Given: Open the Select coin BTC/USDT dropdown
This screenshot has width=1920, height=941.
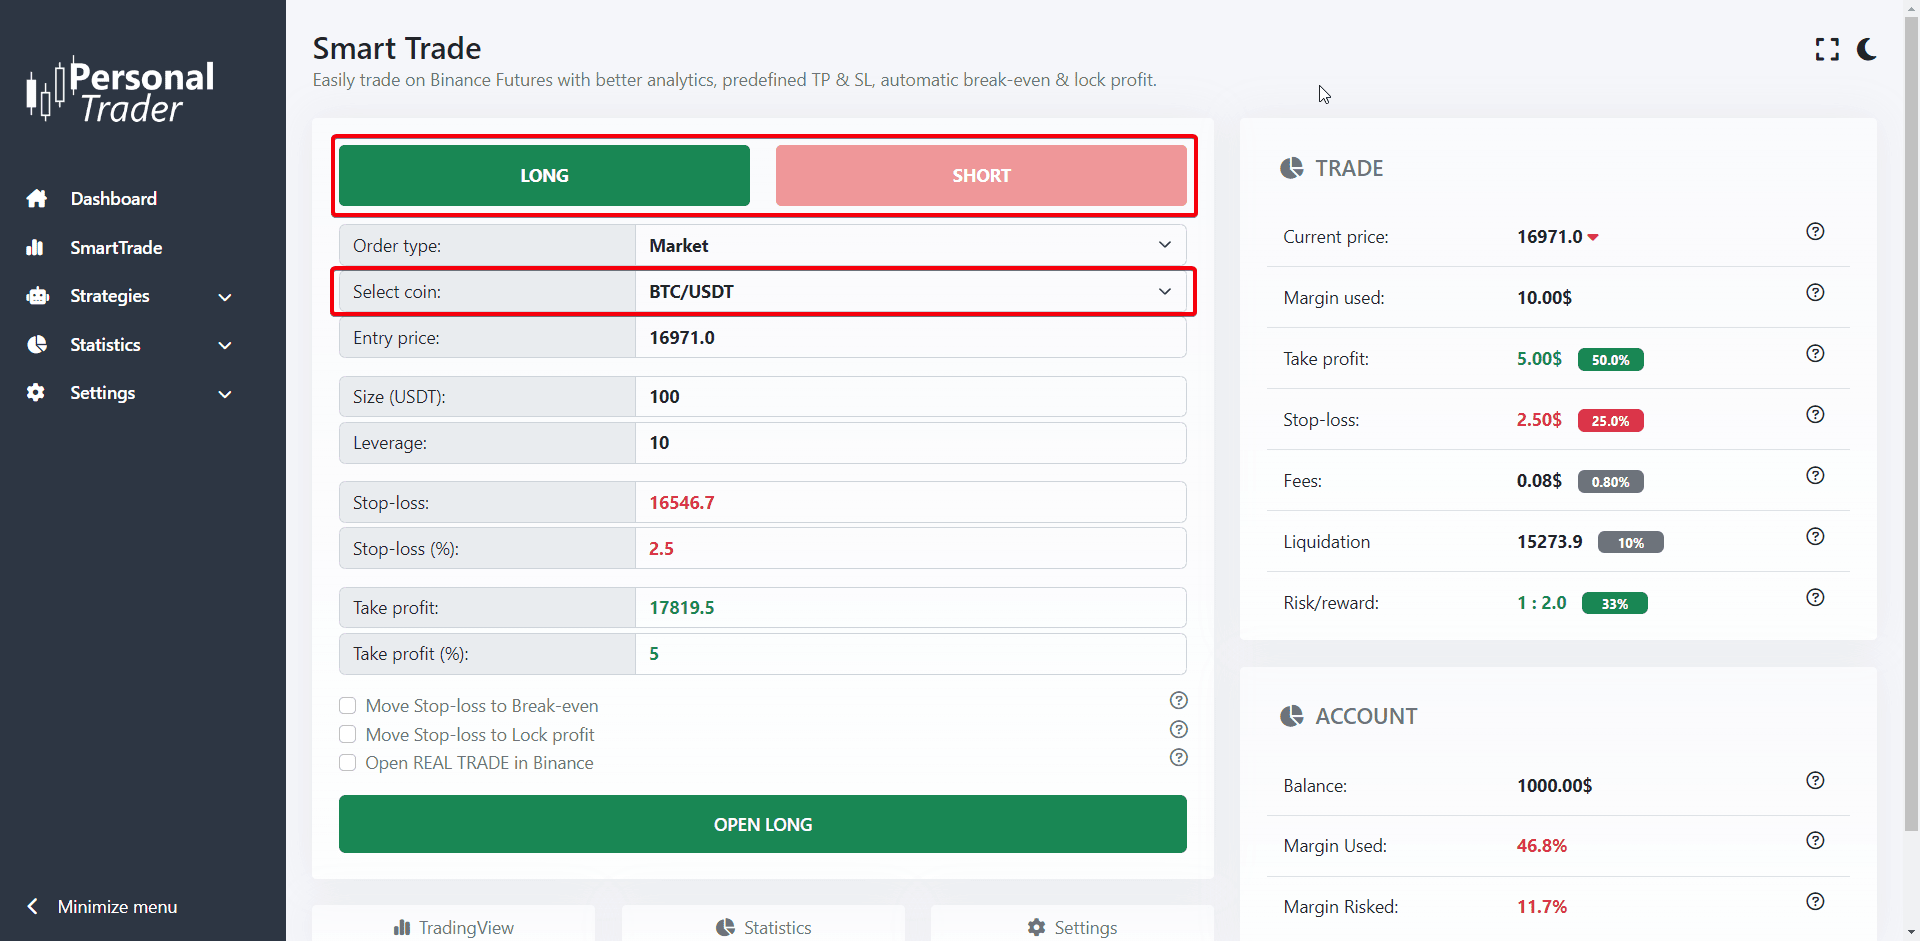Looking at the screenshot, I should point(910,292).
